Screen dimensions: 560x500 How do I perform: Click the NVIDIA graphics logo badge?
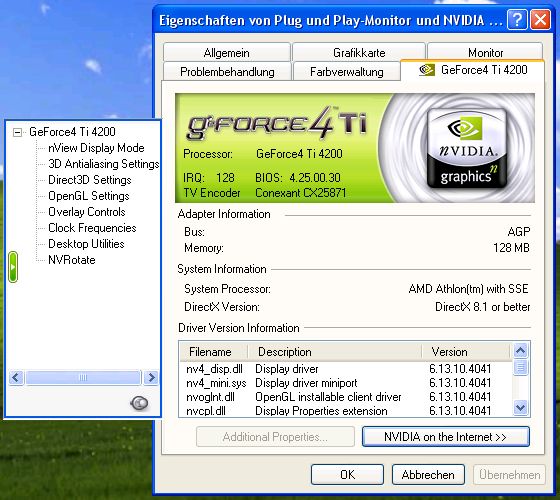click(467, 149)
